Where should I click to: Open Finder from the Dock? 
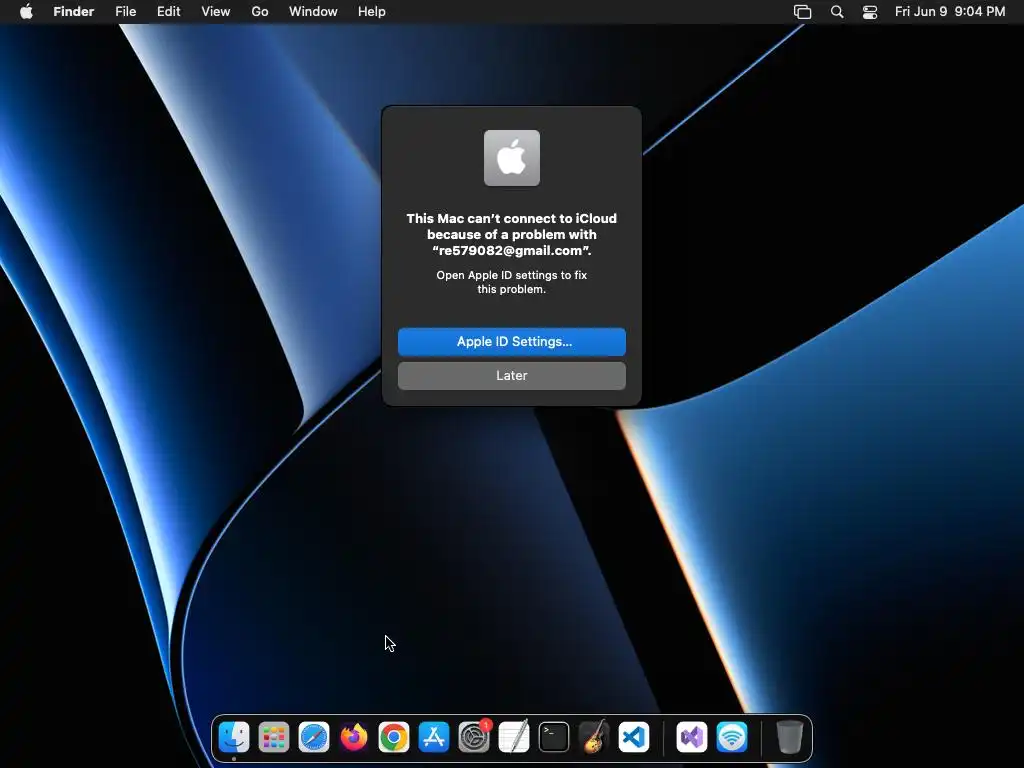click(234, 737)
